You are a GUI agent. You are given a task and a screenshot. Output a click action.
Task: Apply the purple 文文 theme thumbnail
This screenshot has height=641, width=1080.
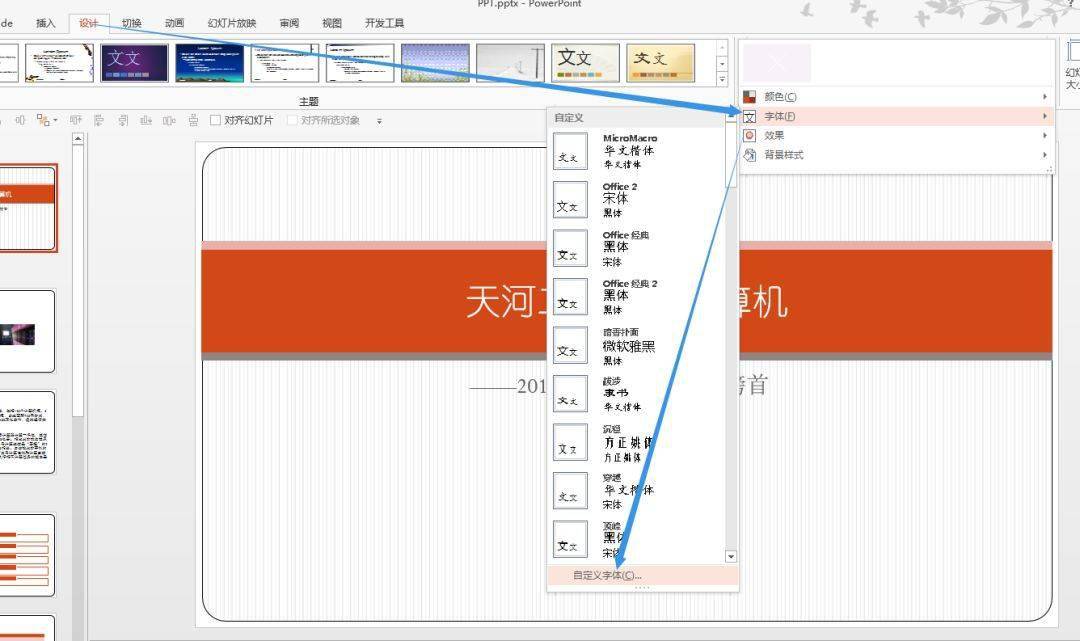tap(134, 63)
